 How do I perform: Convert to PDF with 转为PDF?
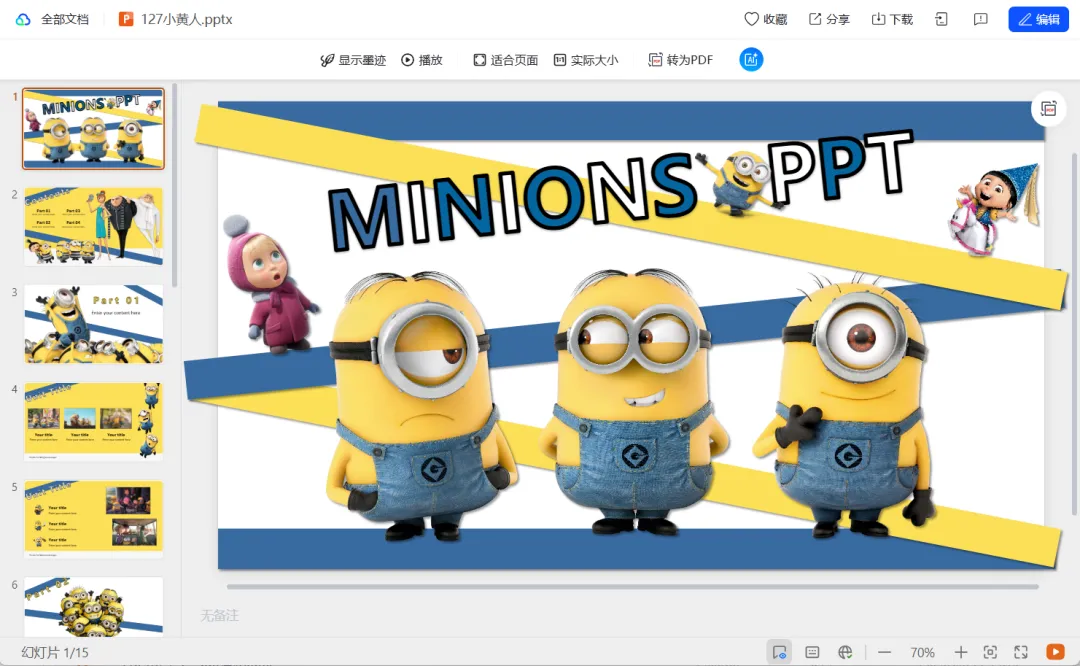click(x=681, y=60)
